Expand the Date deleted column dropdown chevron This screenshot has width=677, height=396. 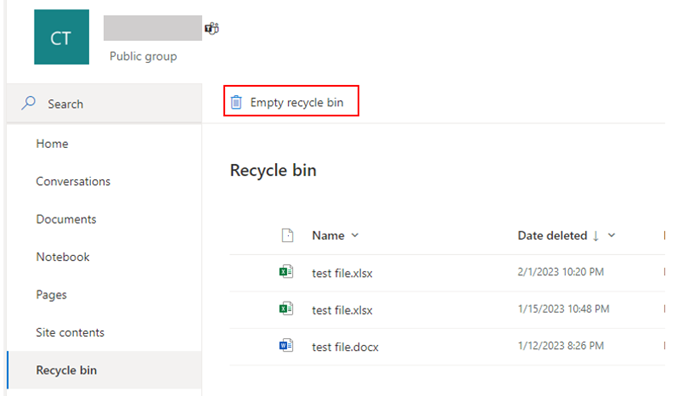point(611,235)
